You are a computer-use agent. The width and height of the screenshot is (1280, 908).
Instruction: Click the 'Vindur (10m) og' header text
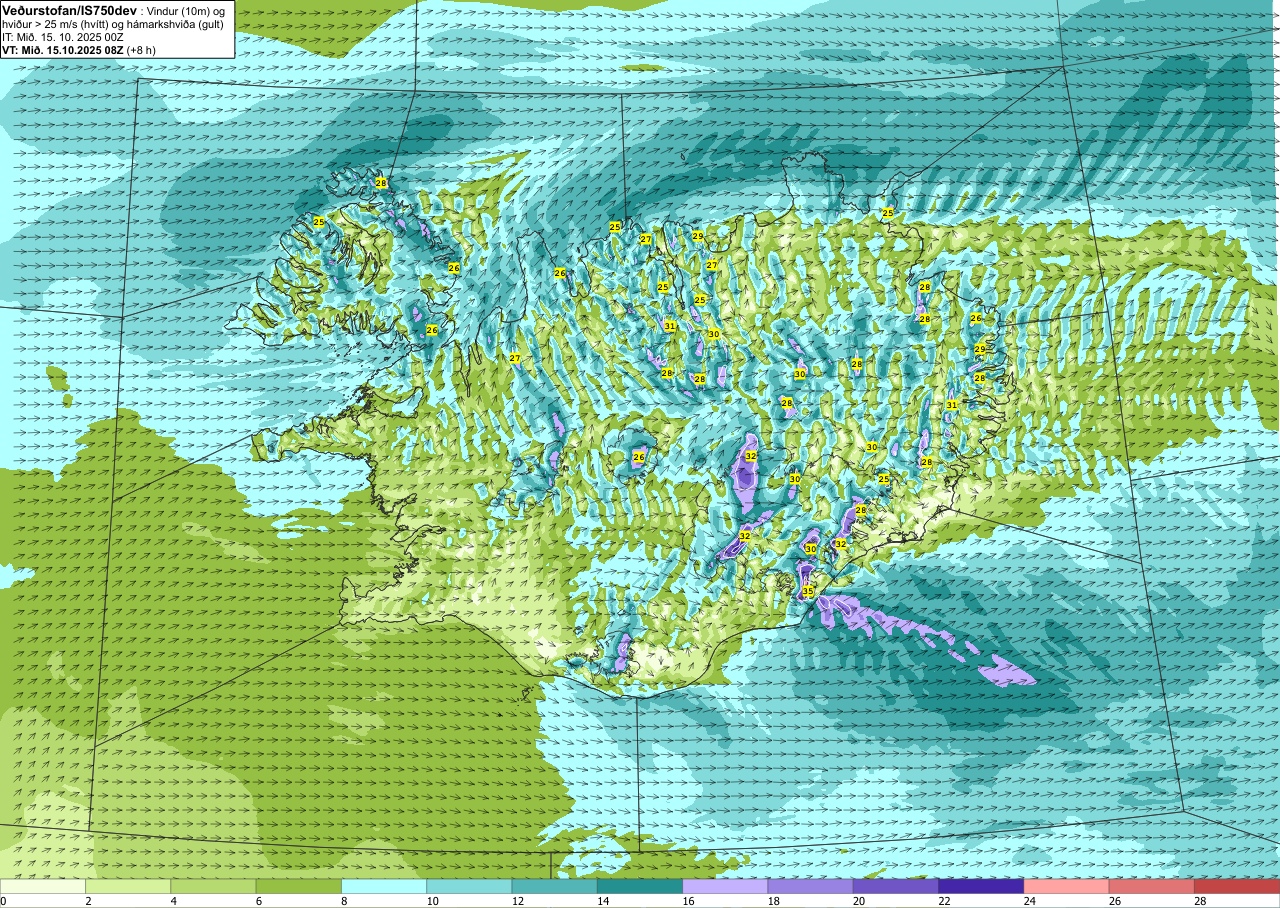[x=187, y=10]
